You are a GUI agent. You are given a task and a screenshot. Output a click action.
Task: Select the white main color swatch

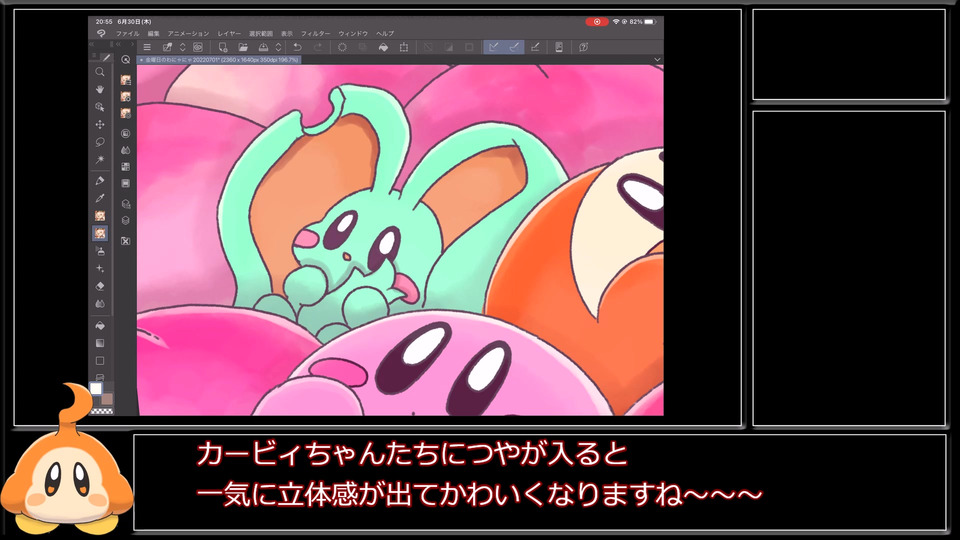tap(96, 389)
